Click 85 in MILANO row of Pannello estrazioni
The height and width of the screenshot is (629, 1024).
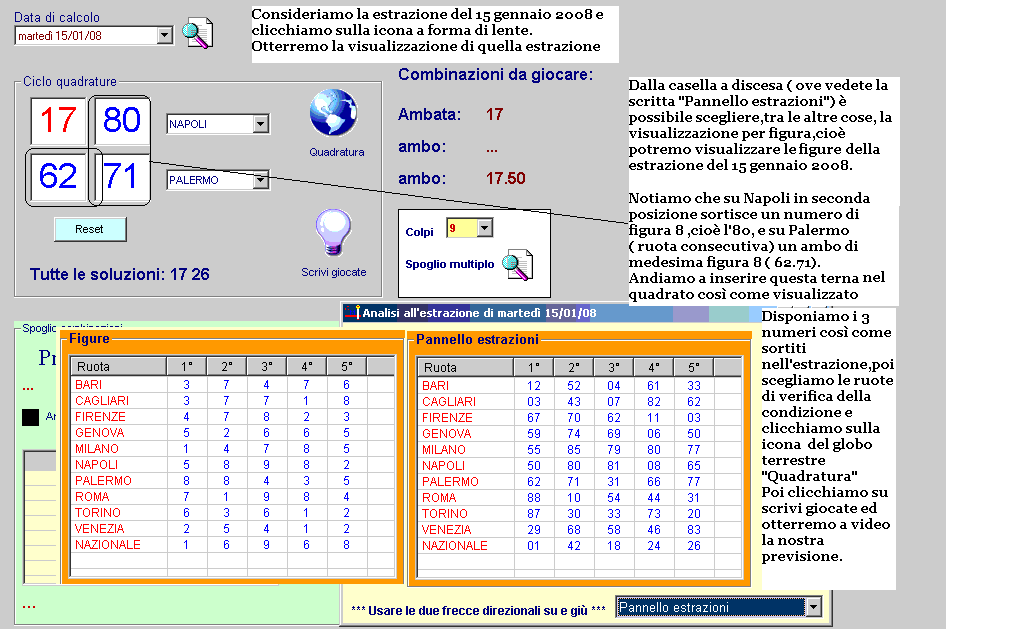pyautogui.click(x=574, y=449)
